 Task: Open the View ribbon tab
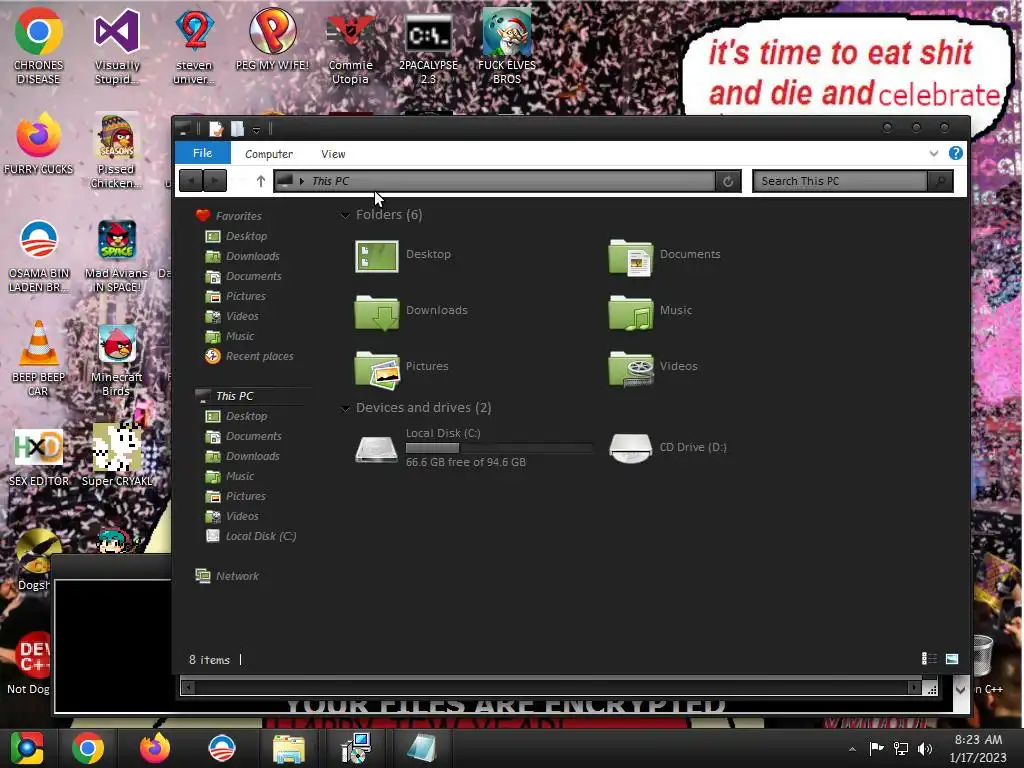(333, 154)
